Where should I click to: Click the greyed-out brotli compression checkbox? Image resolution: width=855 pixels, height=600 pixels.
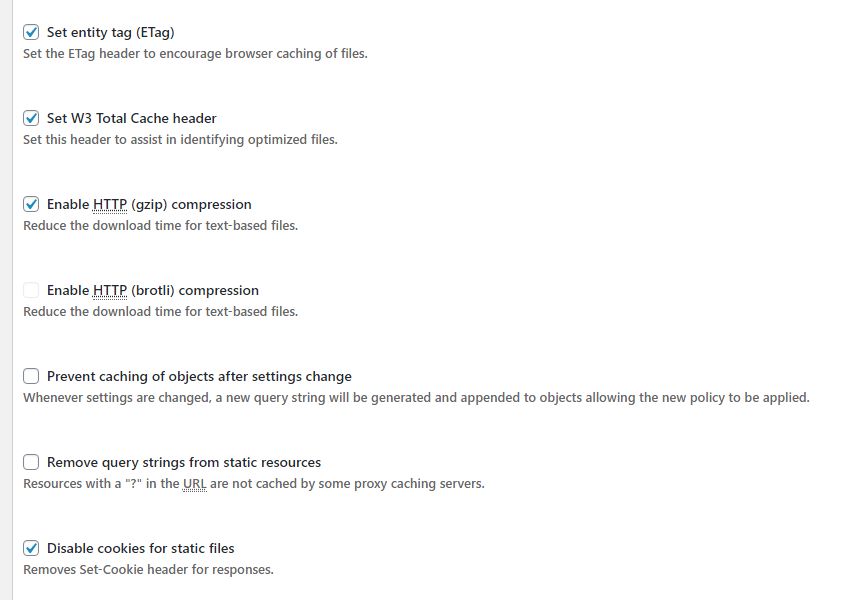(31, 290)
